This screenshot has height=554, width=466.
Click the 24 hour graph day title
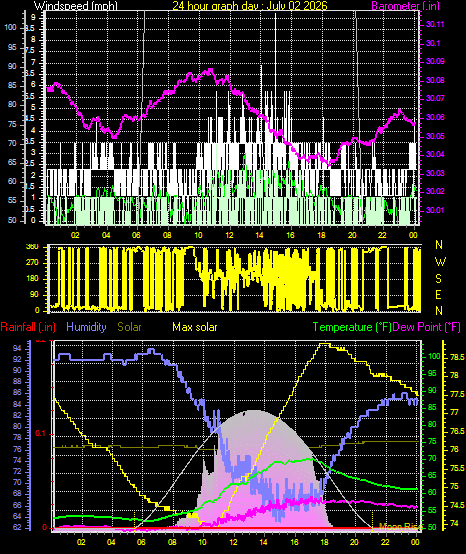point(250,6)
